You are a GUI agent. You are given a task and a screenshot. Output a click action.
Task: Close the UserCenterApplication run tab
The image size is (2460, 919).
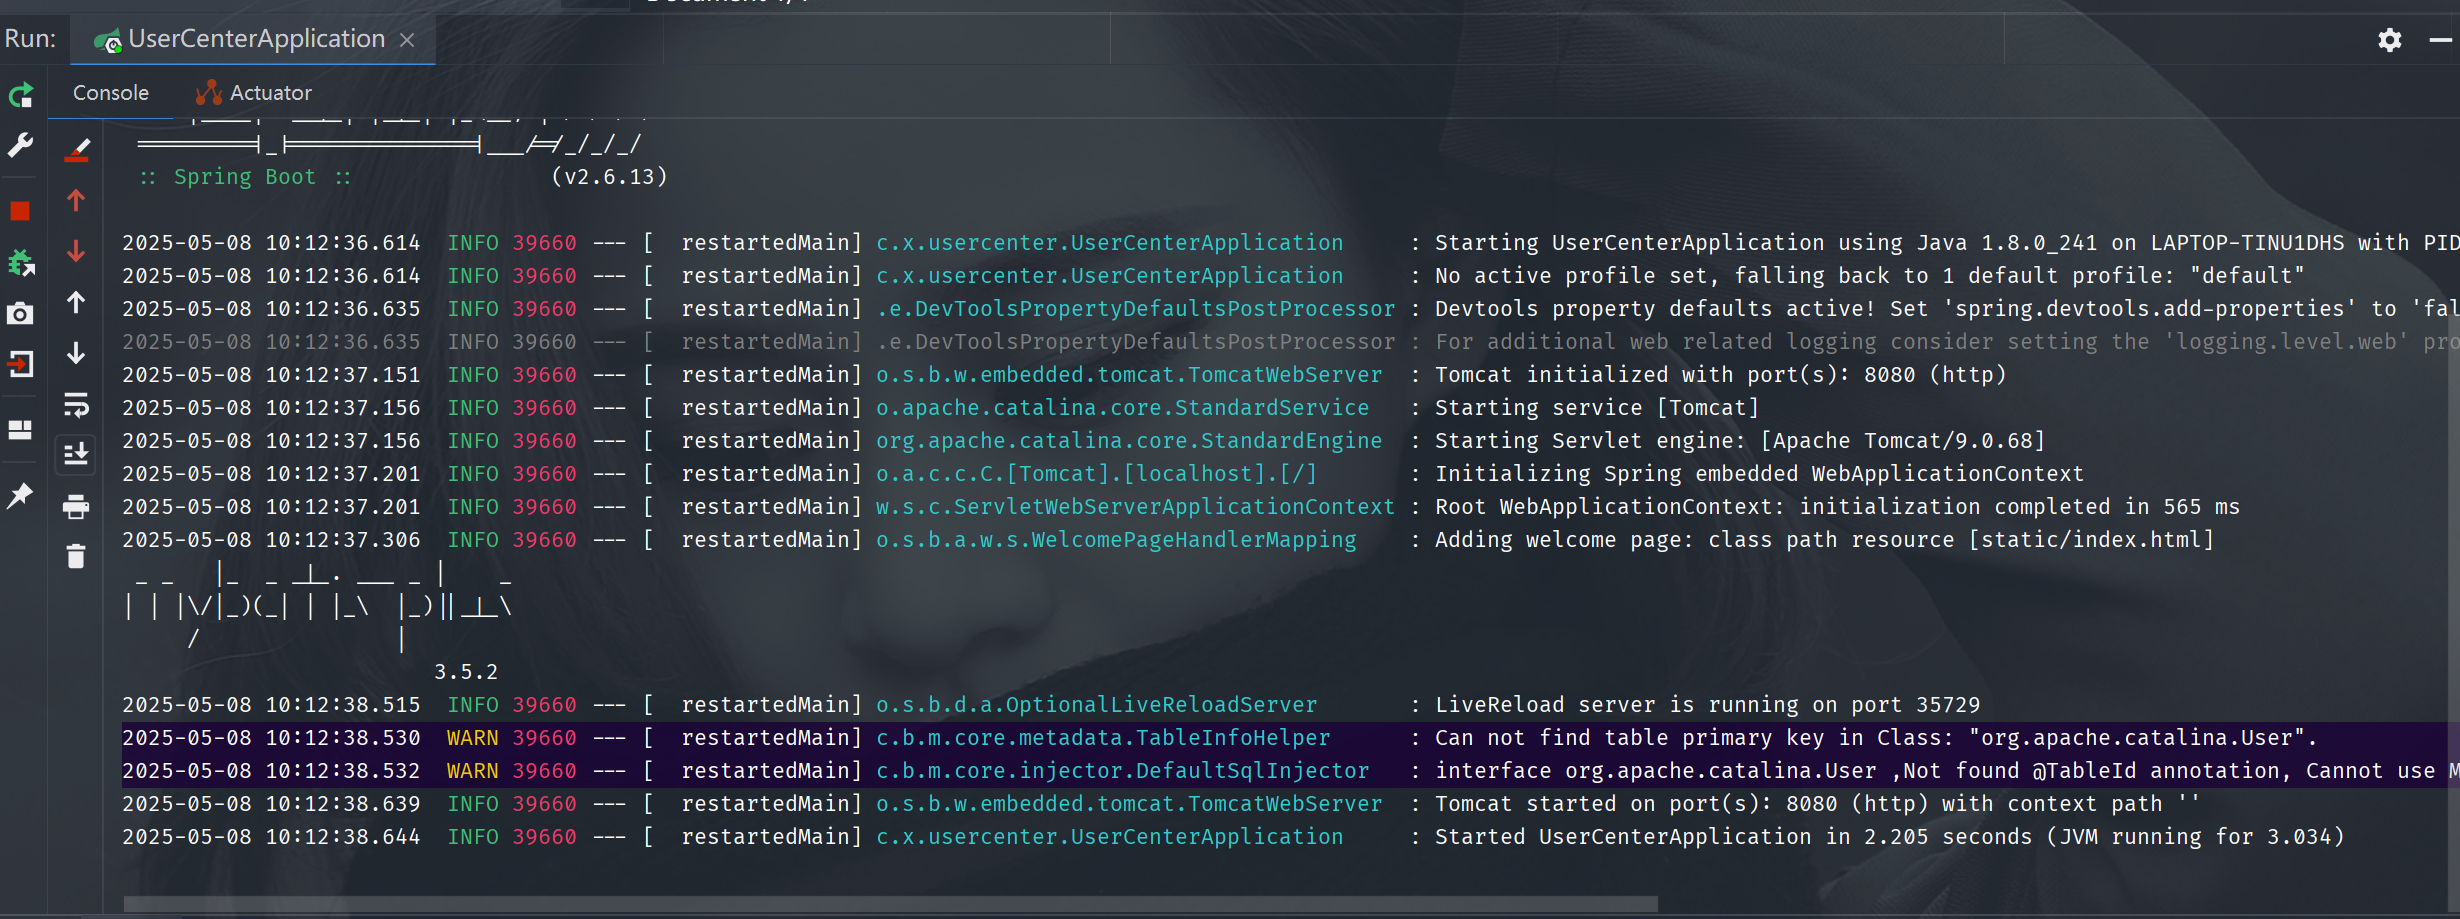pyautogui.click(x=407, y=40)
